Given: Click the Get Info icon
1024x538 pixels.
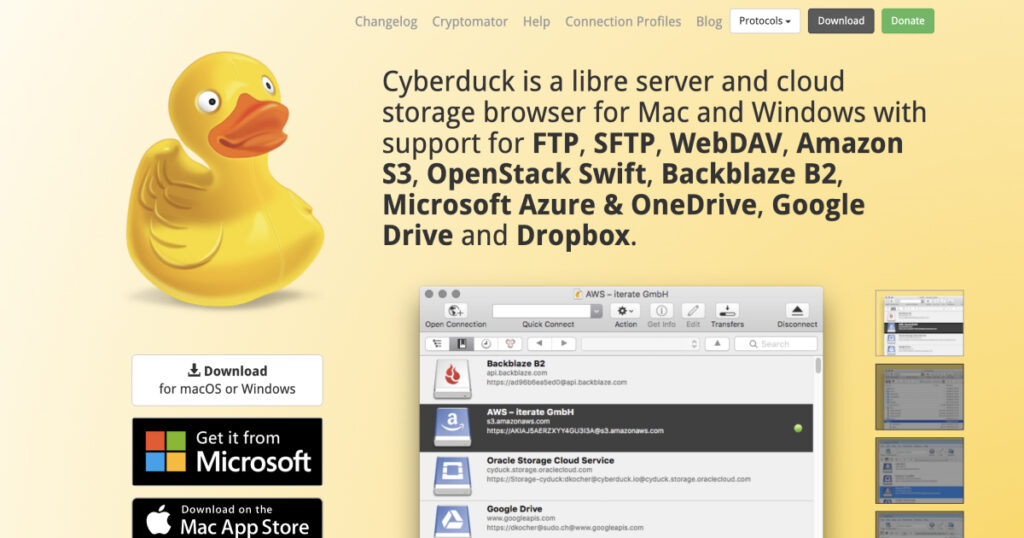Looking at the screenshot, I should click(661, 311).
